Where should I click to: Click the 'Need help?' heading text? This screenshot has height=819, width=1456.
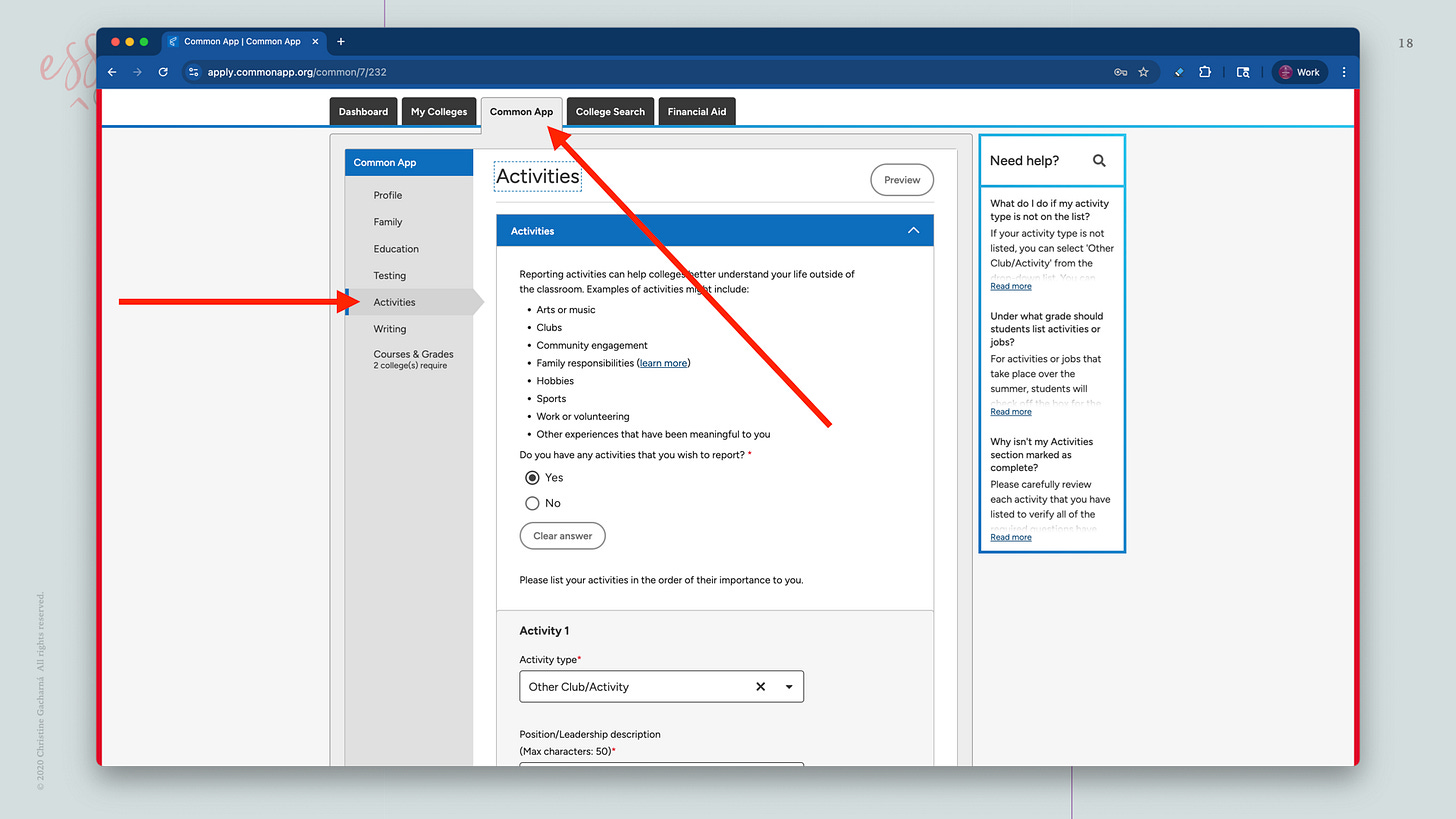1024,161
